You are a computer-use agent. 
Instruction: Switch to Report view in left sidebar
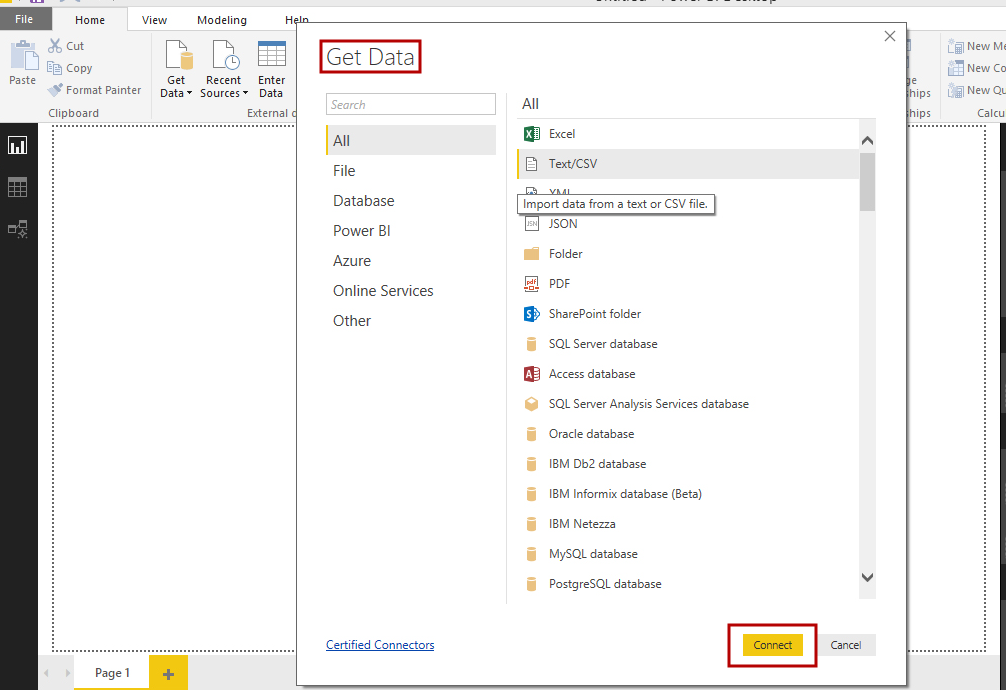[x=17, y=146]
